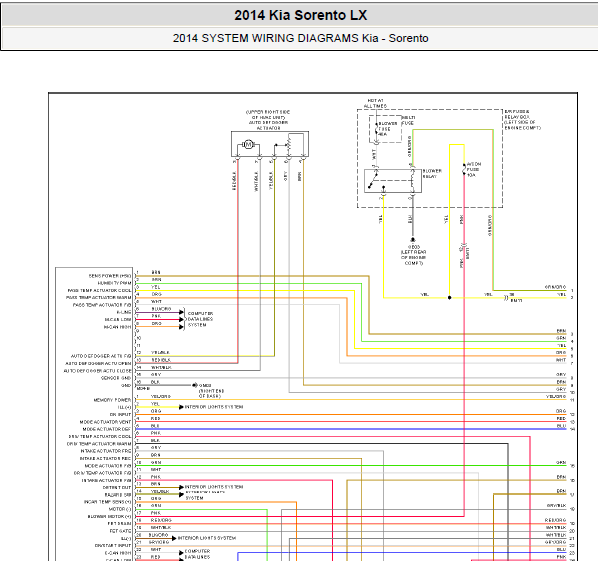The width and height of the screenshot is (598, 561).
Task: Click the 'M-CAN HIGH' pin label
Action: [x=117, y=327]
